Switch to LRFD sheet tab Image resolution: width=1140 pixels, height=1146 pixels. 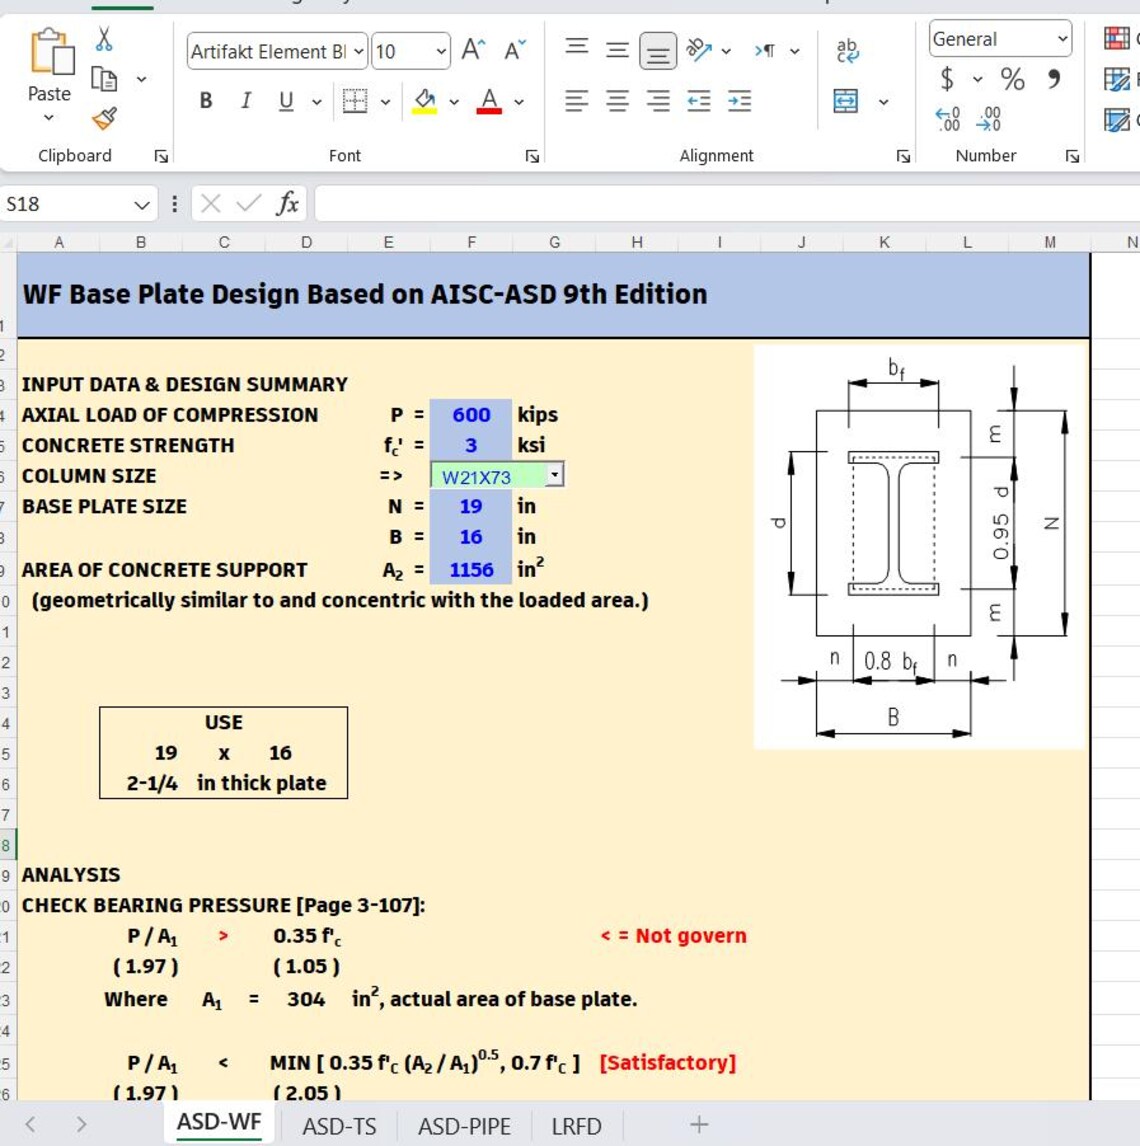pos(577,1126)
